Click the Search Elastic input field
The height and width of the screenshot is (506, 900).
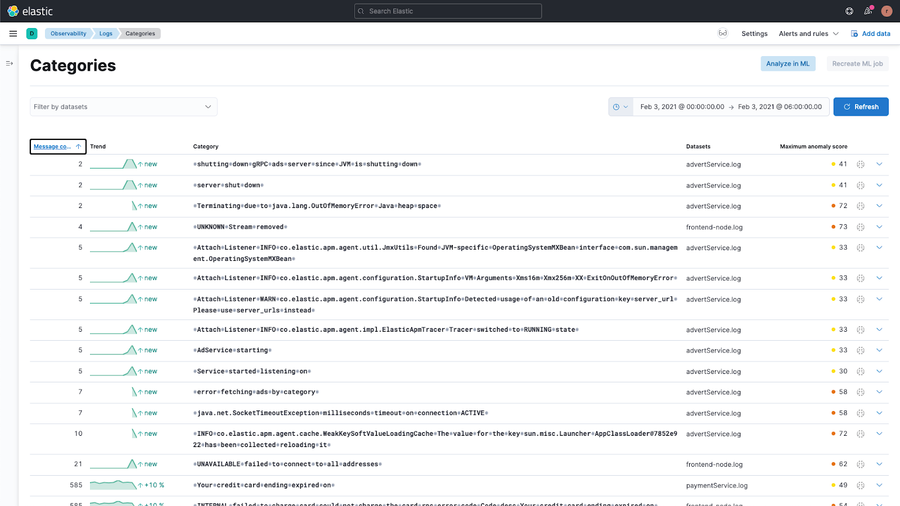(448, 11)
